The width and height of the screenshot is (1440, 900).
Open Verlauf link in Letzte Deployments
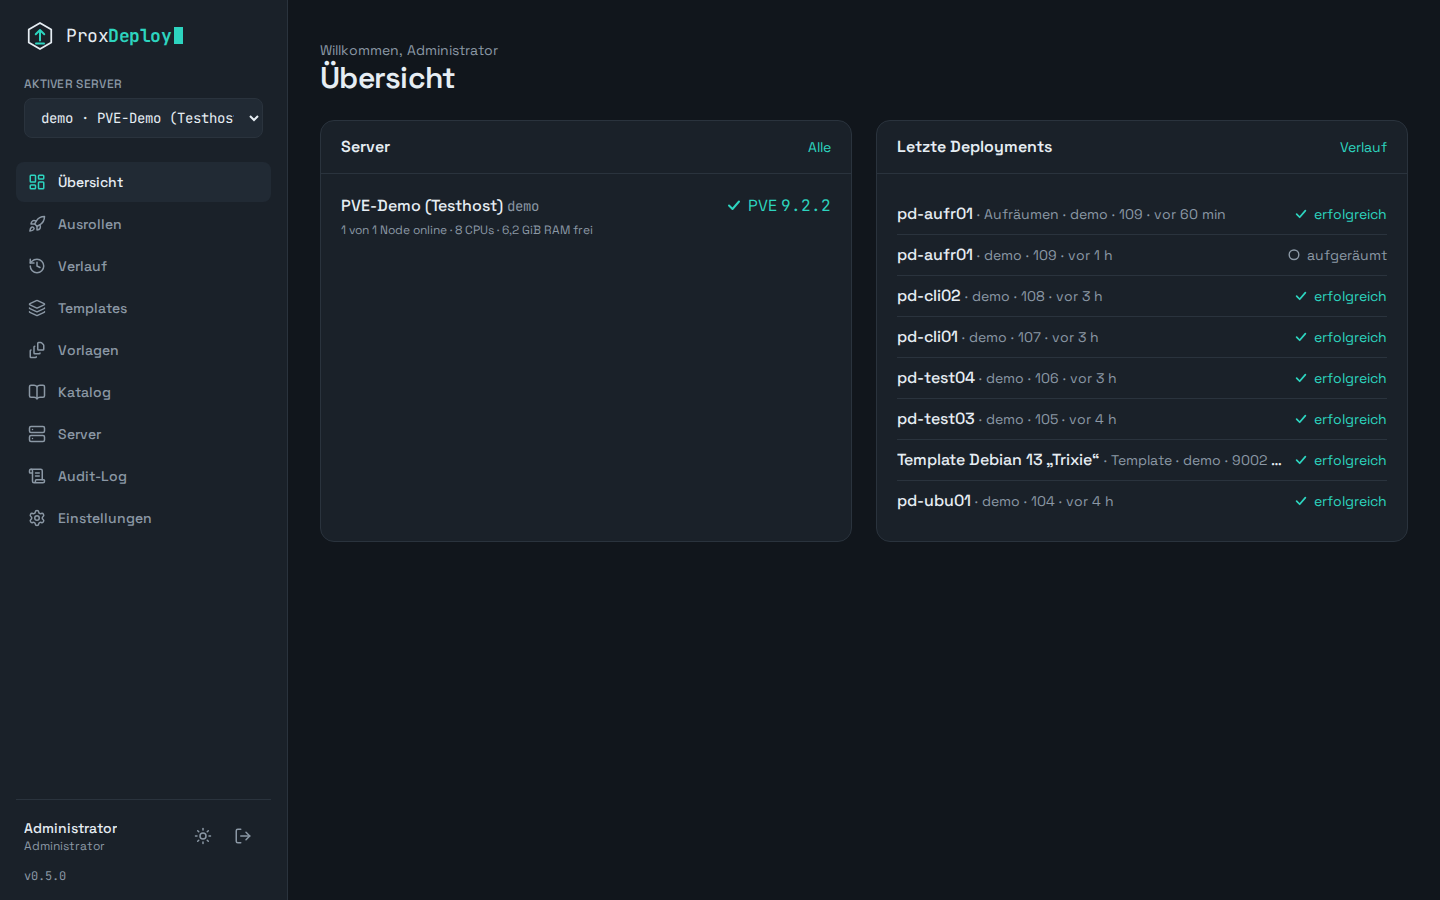(x=1363, y=147)
